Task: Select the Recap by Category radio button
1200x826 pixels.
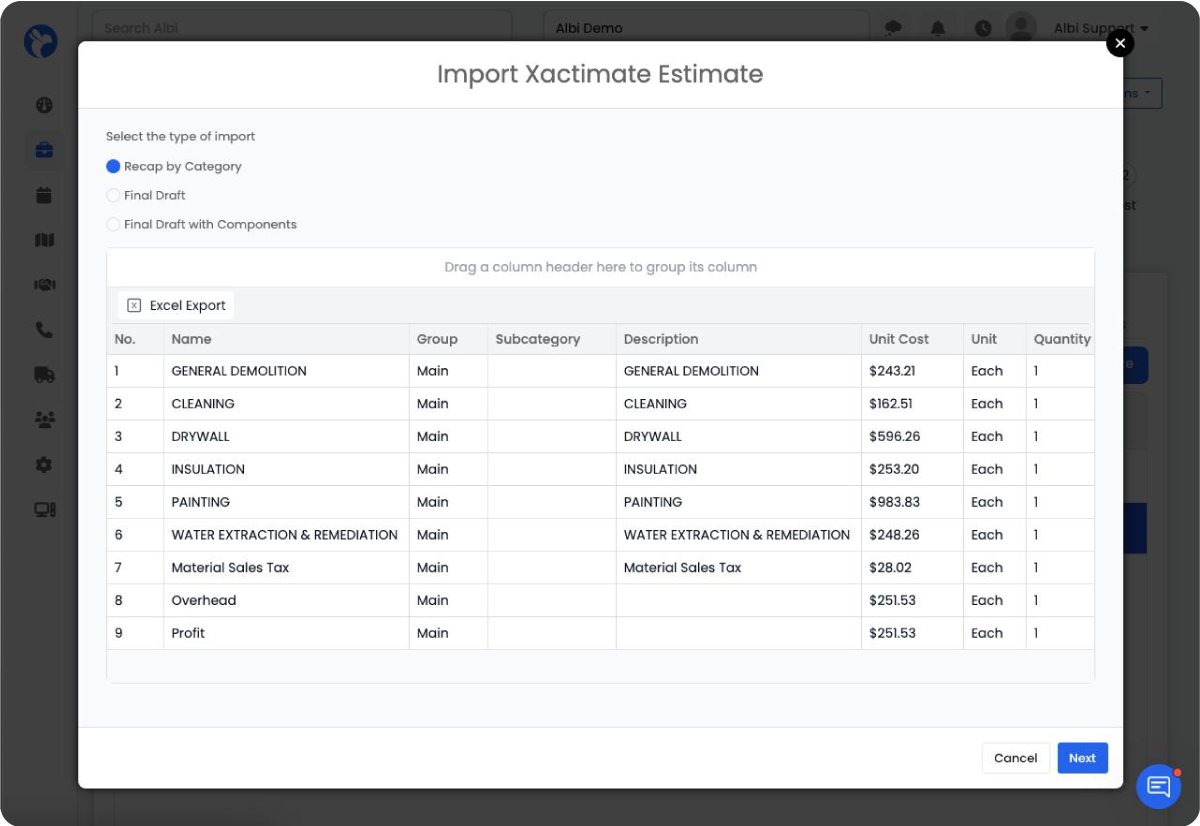Action: pyautogui.click(x=113, y=166)
